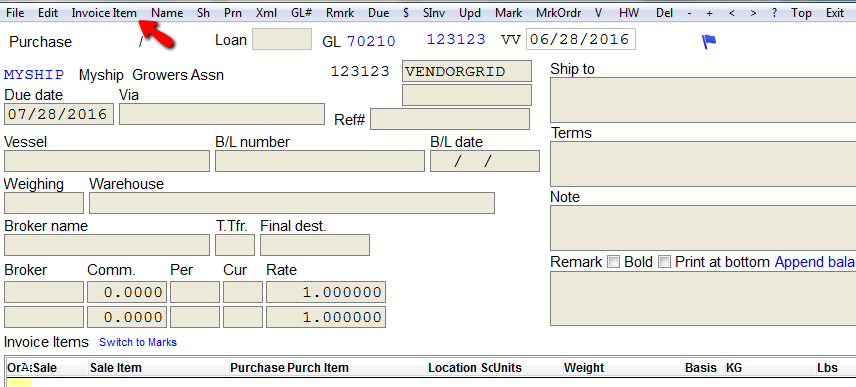Select the Due menu item
This screenshot has width=856, height=387.
tap(379, 13)
